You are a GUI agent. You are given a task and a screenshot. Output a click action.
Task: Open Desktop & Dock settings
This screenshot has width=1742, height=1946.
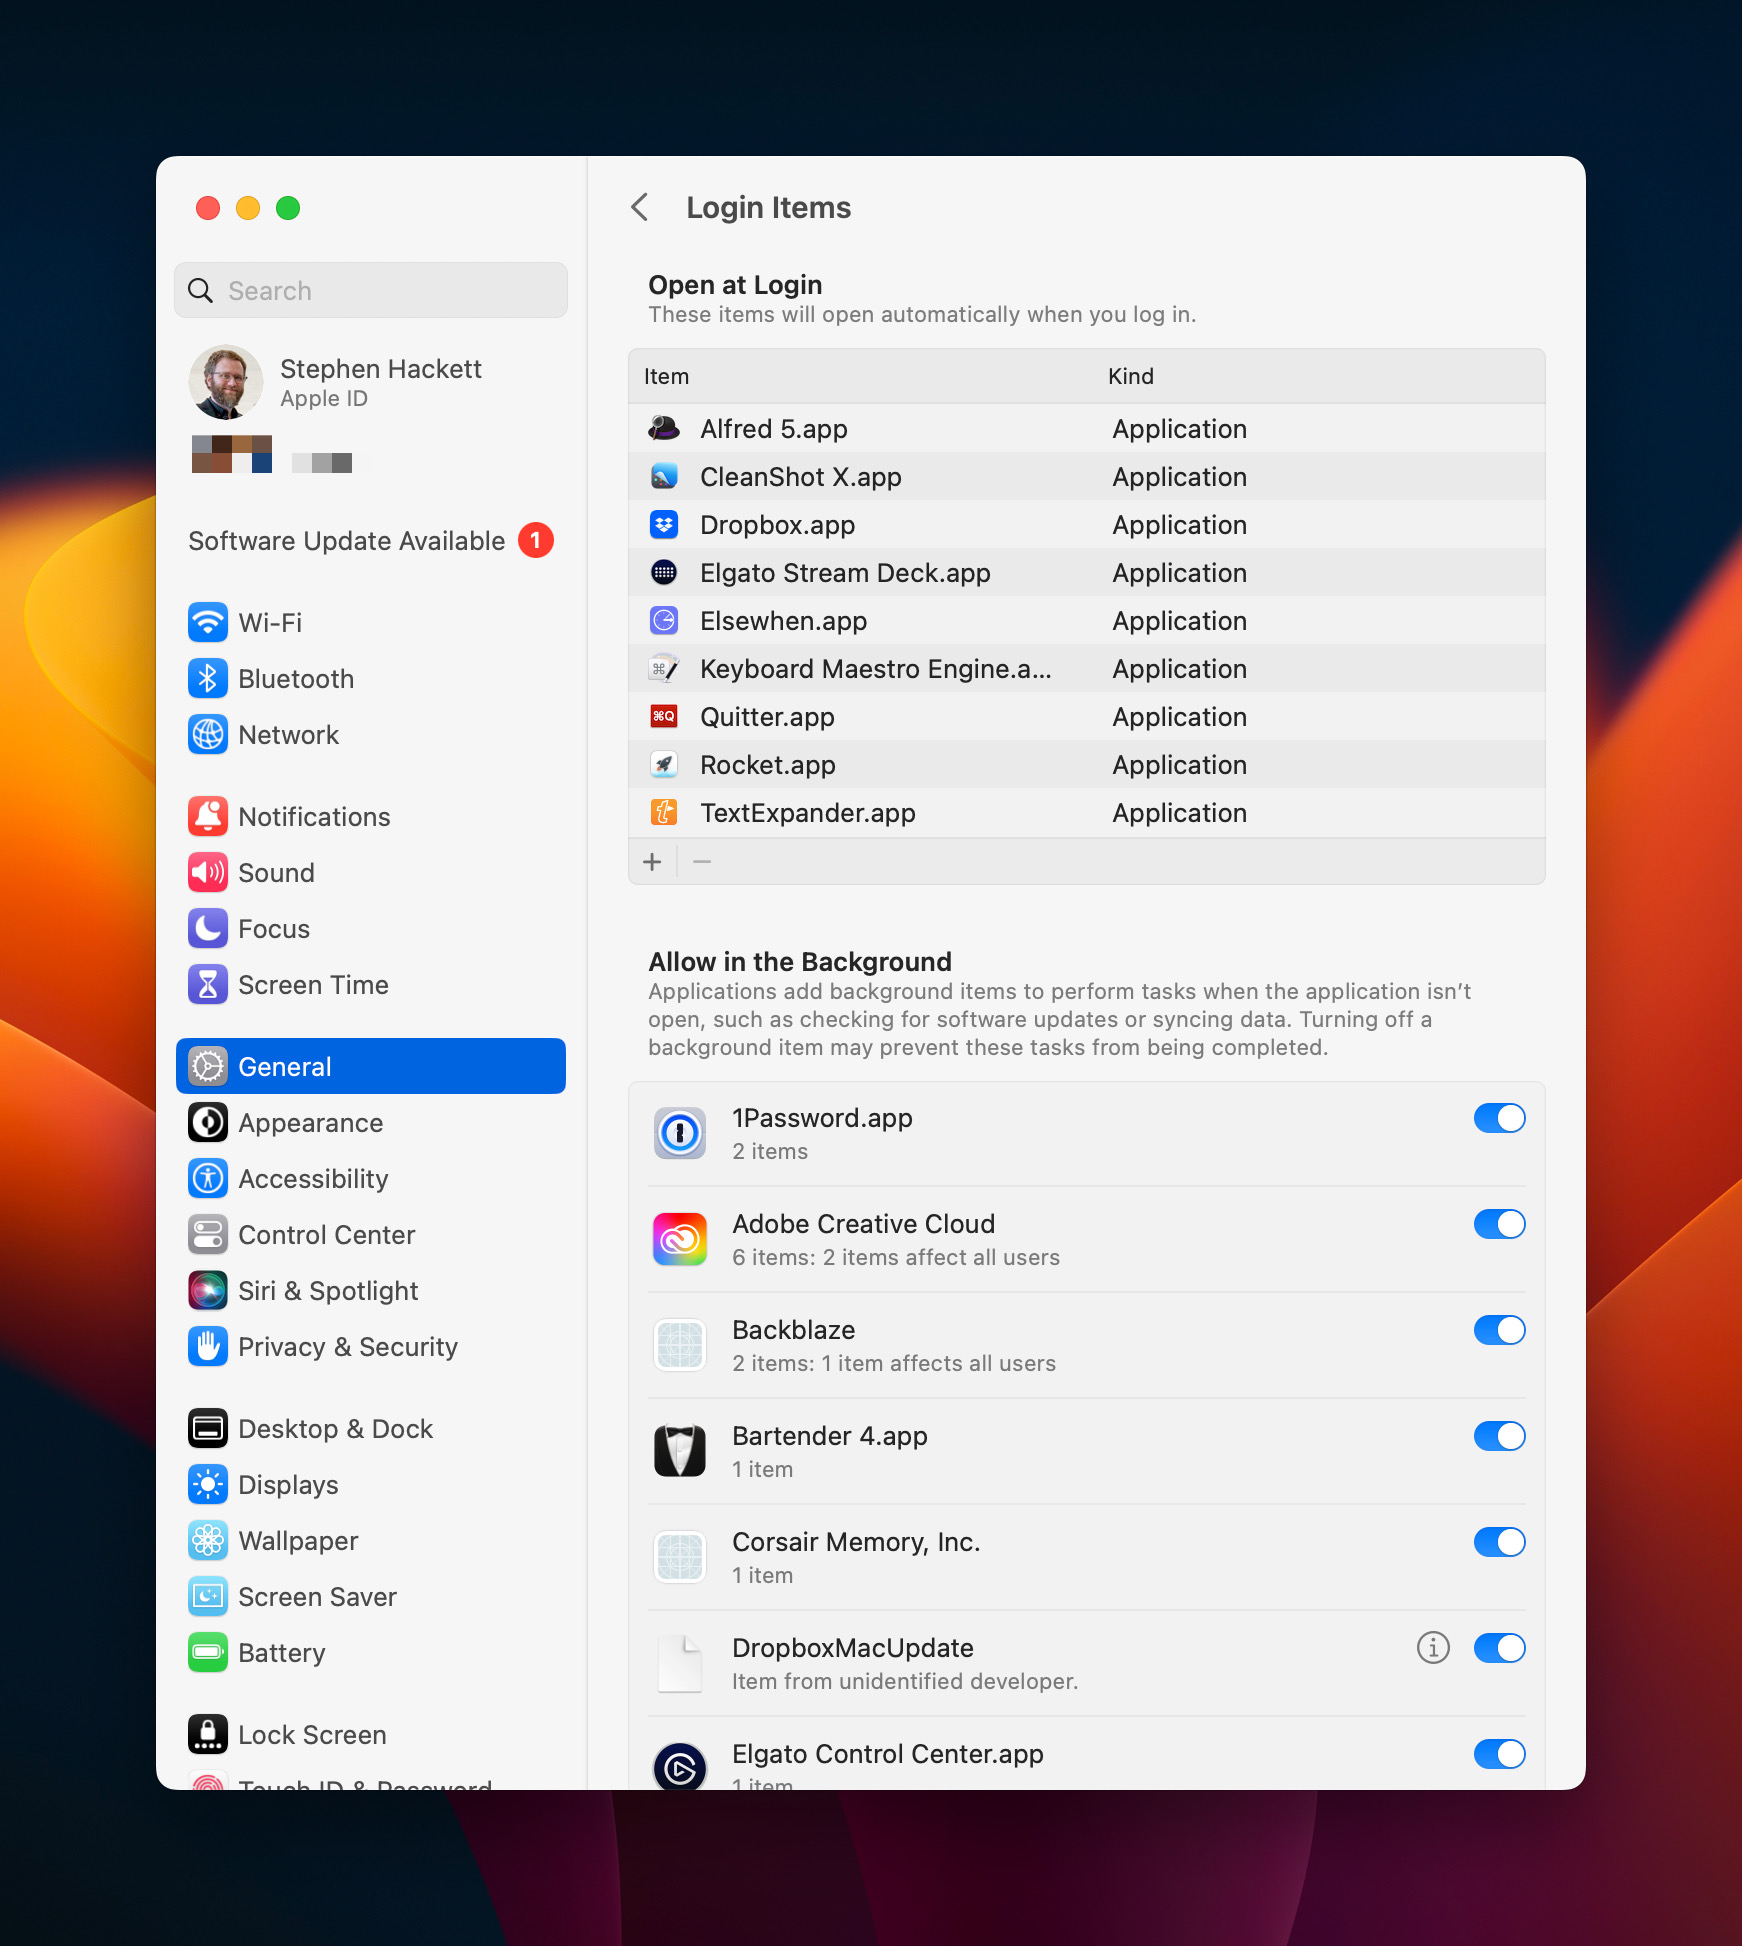[x=370, y=1428]
